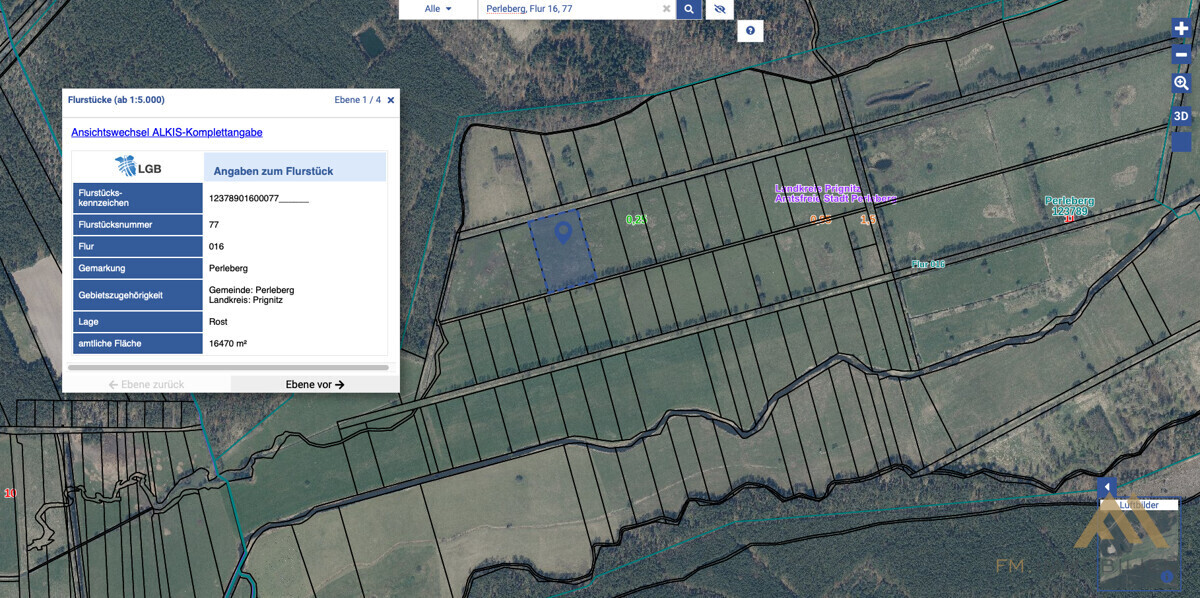
Task: Toggle search result visibility eye icon
Action: [x=719, y=9]
